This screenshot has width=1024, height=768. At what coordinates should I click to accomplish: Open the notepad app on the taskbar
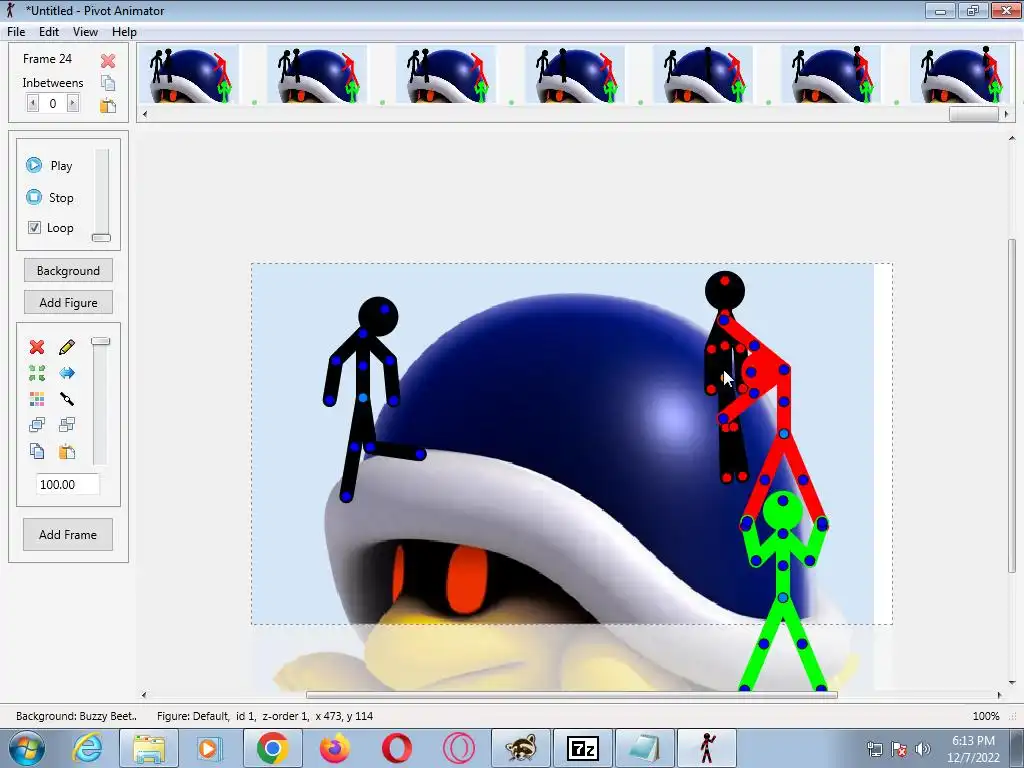click(x=645, y=748)
